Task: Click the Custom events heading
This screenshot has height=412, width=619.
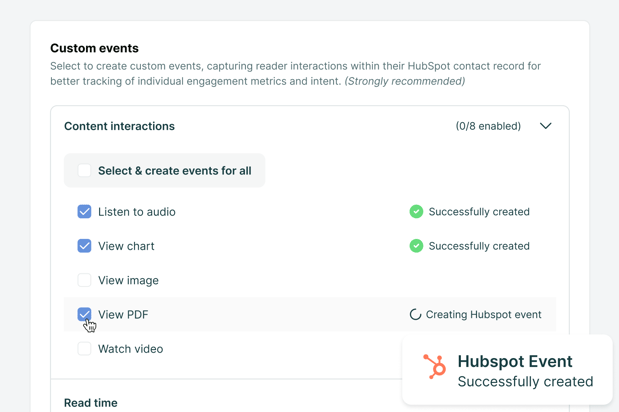Action: click(94, 48)
